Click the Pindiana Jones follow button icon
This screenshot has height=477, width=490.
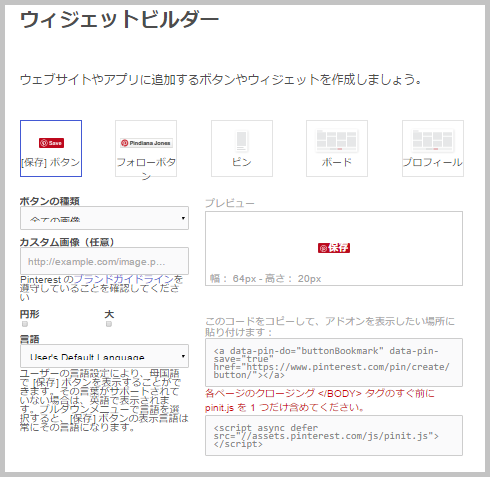pos(146,143)
